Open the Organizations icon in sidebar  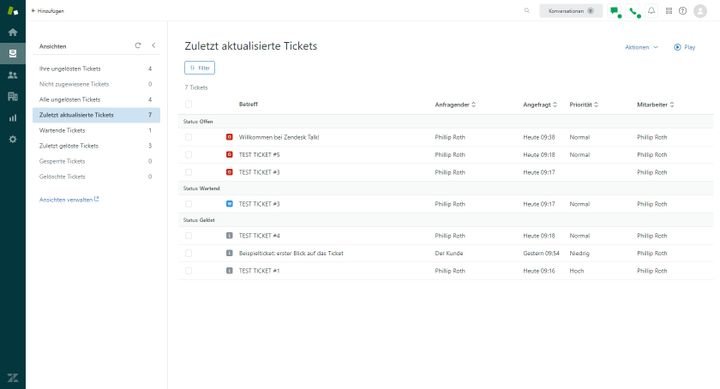[13, 96]
